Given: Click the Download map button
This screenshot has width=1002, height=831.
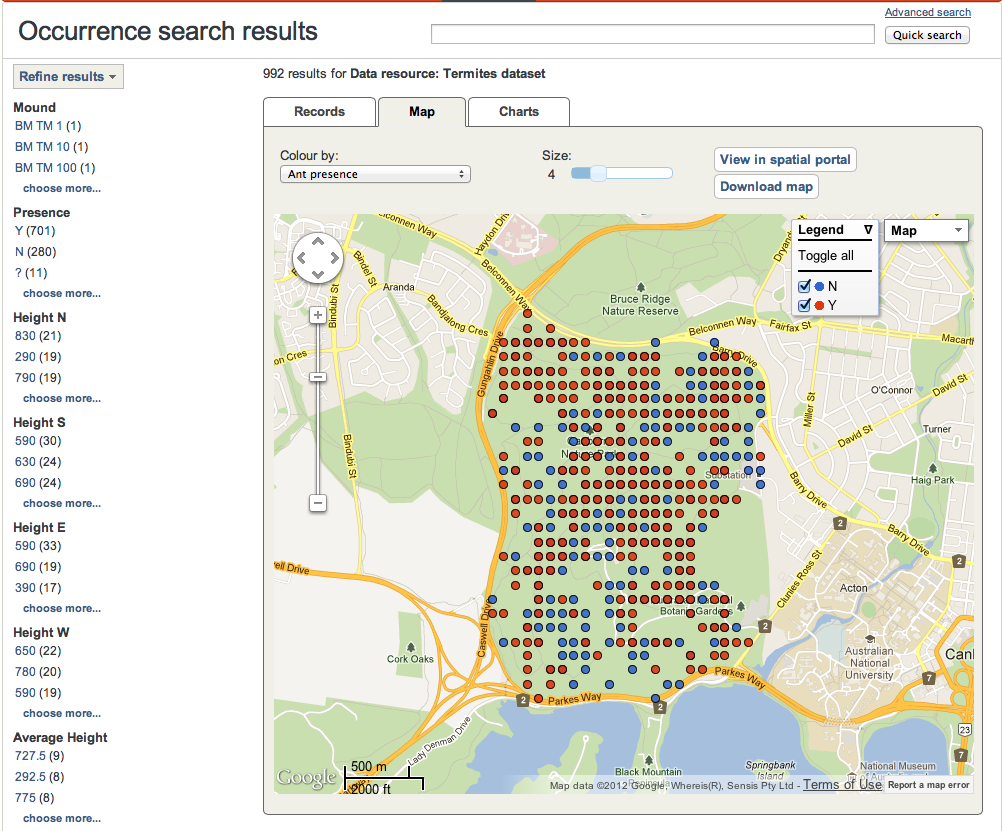Looking at the screenshot, I should point(766,187).
